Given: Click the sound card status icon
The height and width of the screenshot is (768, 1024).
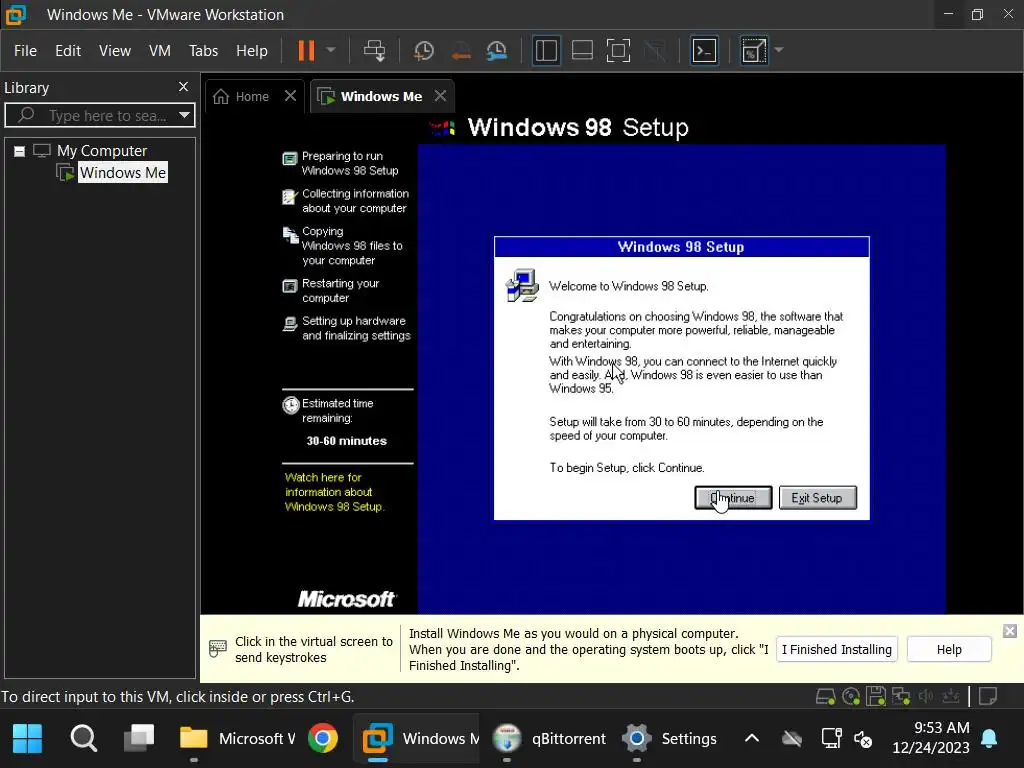Looking at the screenshot, I should pyautogui.click(x=925, y=697).
